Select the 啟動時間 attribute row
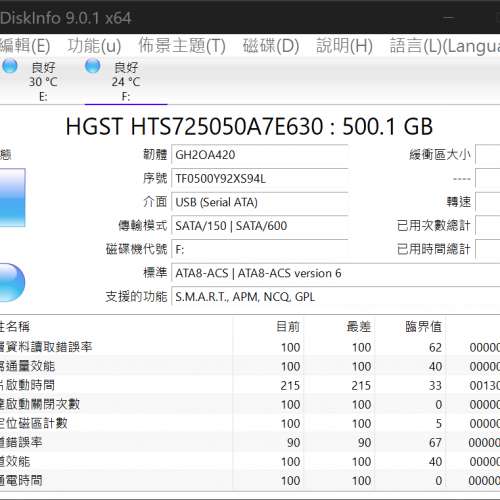Screen dimensions: 500x500 (x=250, y=385)
